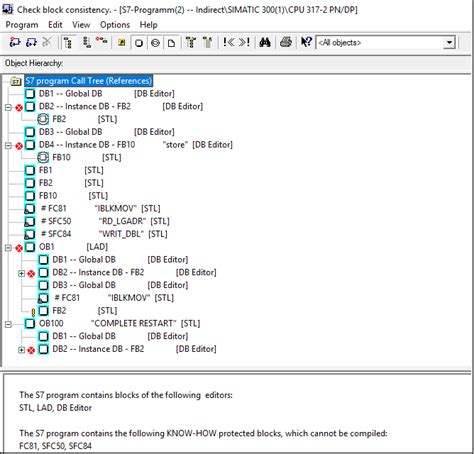Activate the context help arrow-question icon

[306, 42]
